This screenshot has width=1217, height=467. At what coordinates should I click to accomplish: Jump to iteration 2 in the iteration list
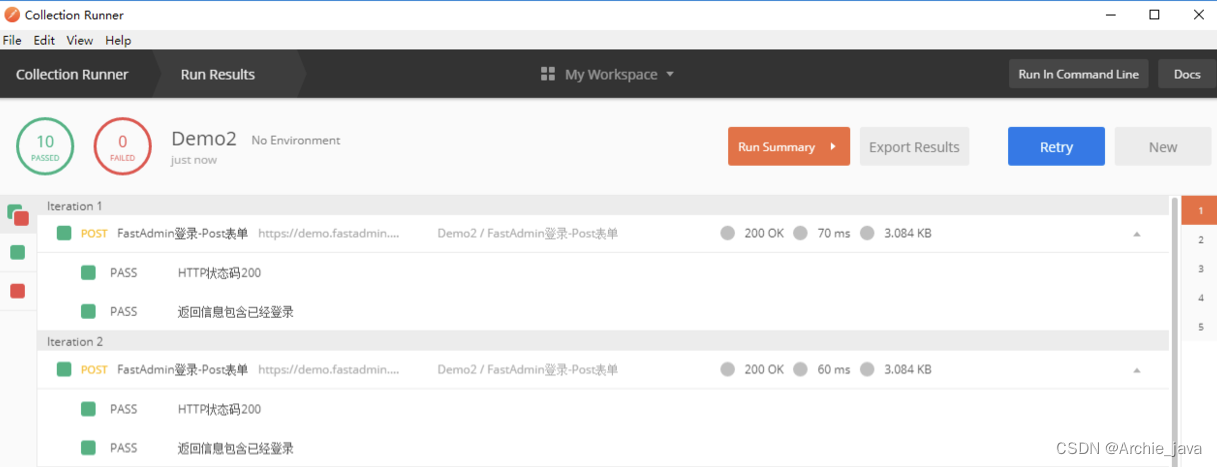1200,240
